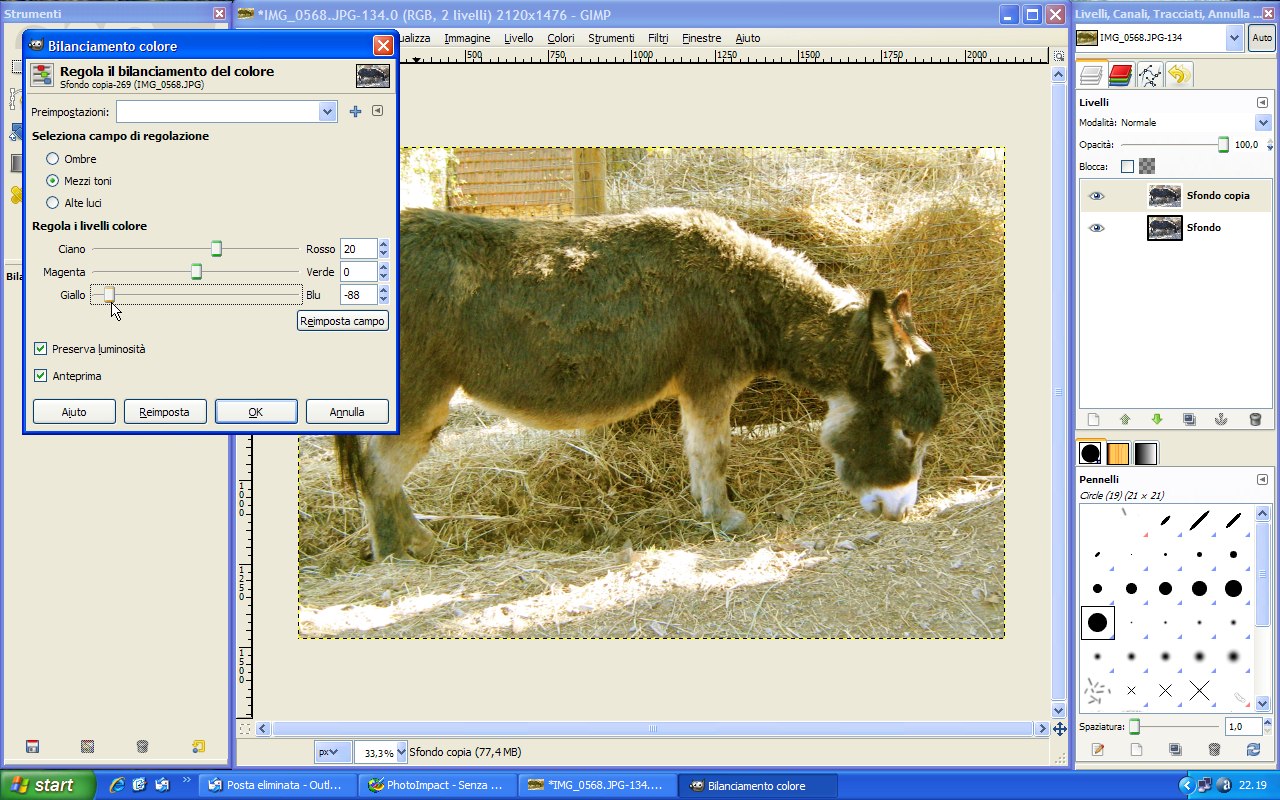Click the Giallo-Blu slider handle
Image resolution: width=1280 pixels, height=800 pixels.
click(x=109, y=294)
